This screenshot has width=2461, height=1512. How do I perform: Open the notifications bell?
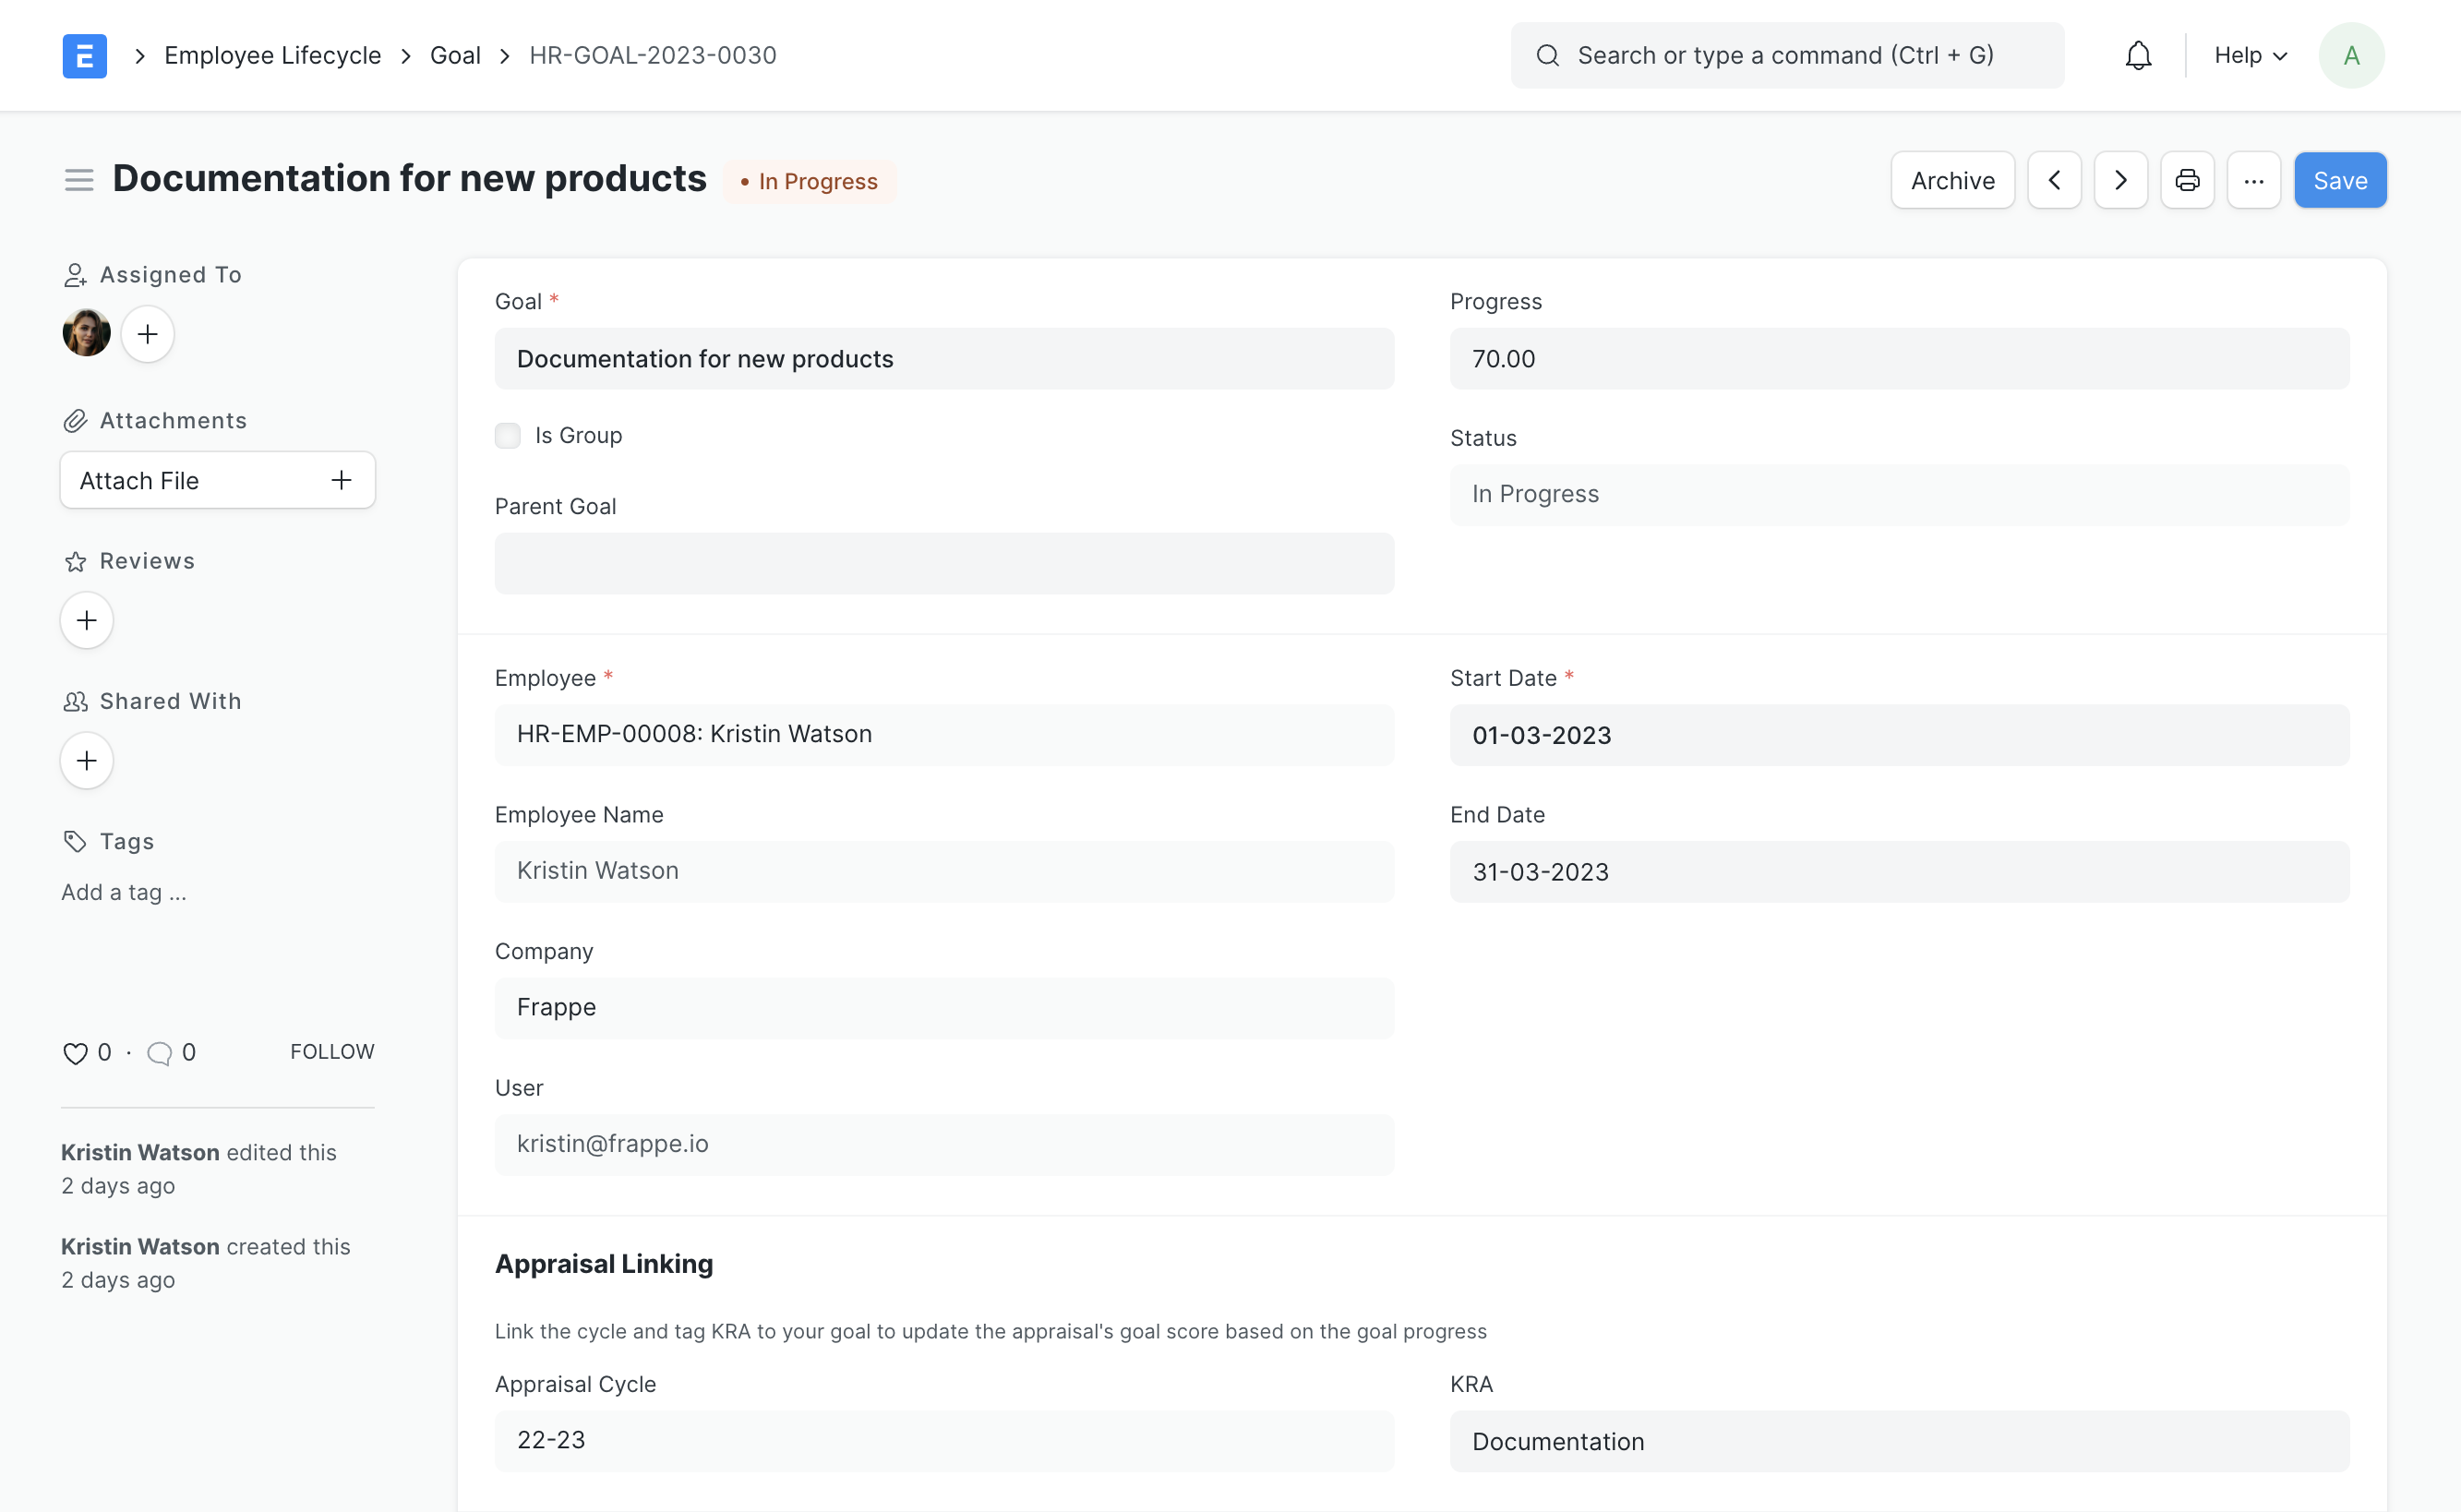[2137, 55]
